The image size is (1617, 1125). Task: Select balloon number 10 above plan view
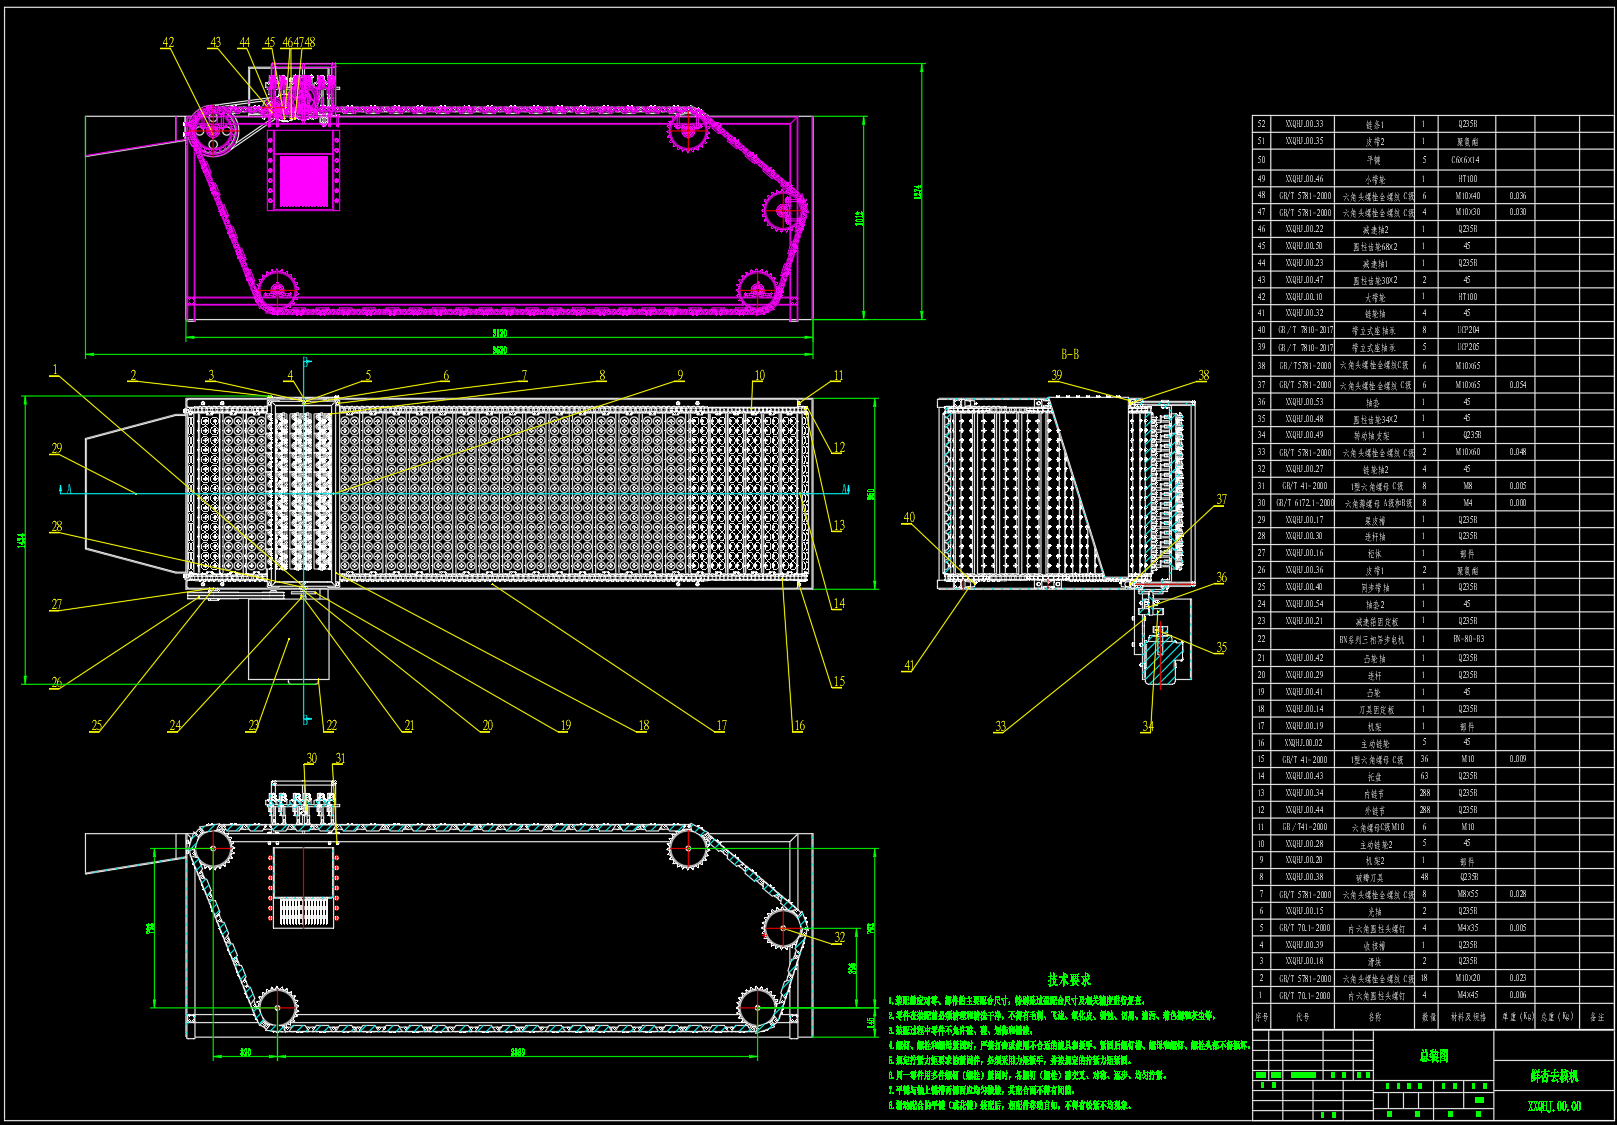pyautogui.click(x=759, y=376)
